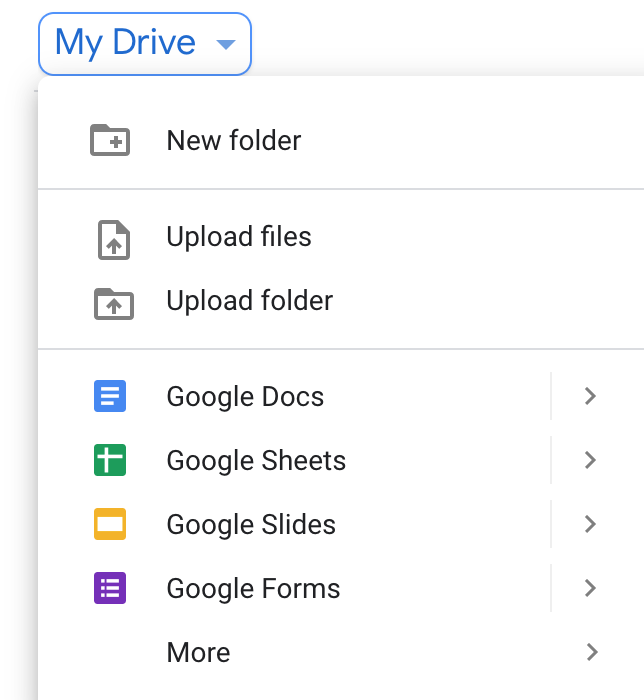Click the blue Google Docs icon
644x700 pixels.
(x=110, y=397)
